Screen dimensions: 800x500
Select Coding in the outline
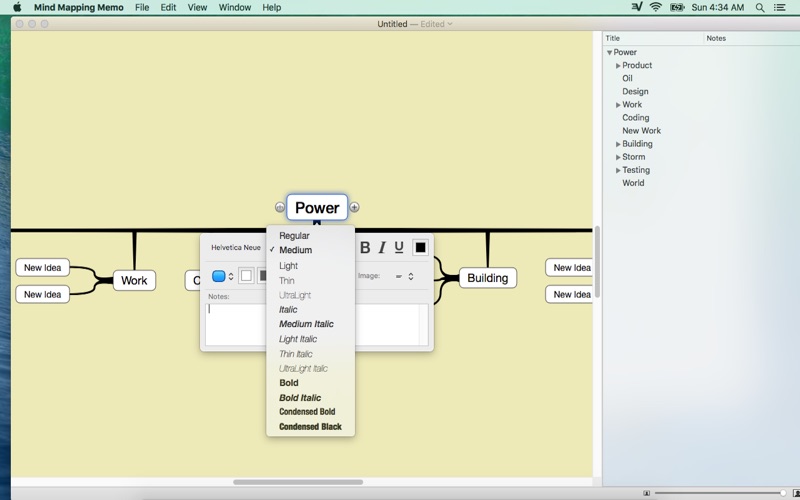coord(636,118)
